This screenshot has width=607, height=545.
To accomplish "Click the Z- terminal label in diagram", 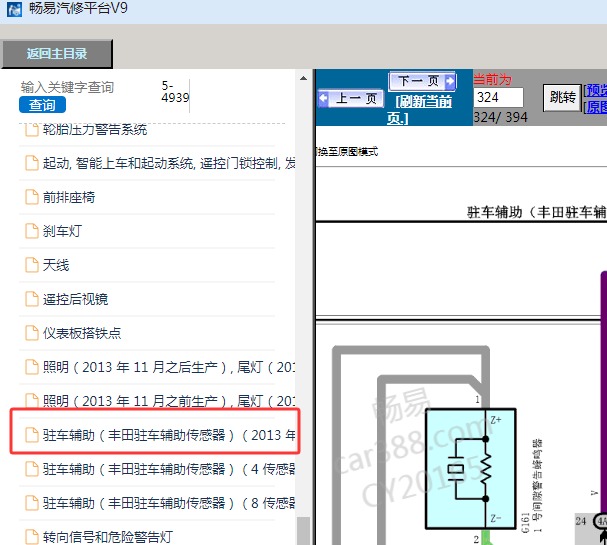I will (x=496, y=518).
